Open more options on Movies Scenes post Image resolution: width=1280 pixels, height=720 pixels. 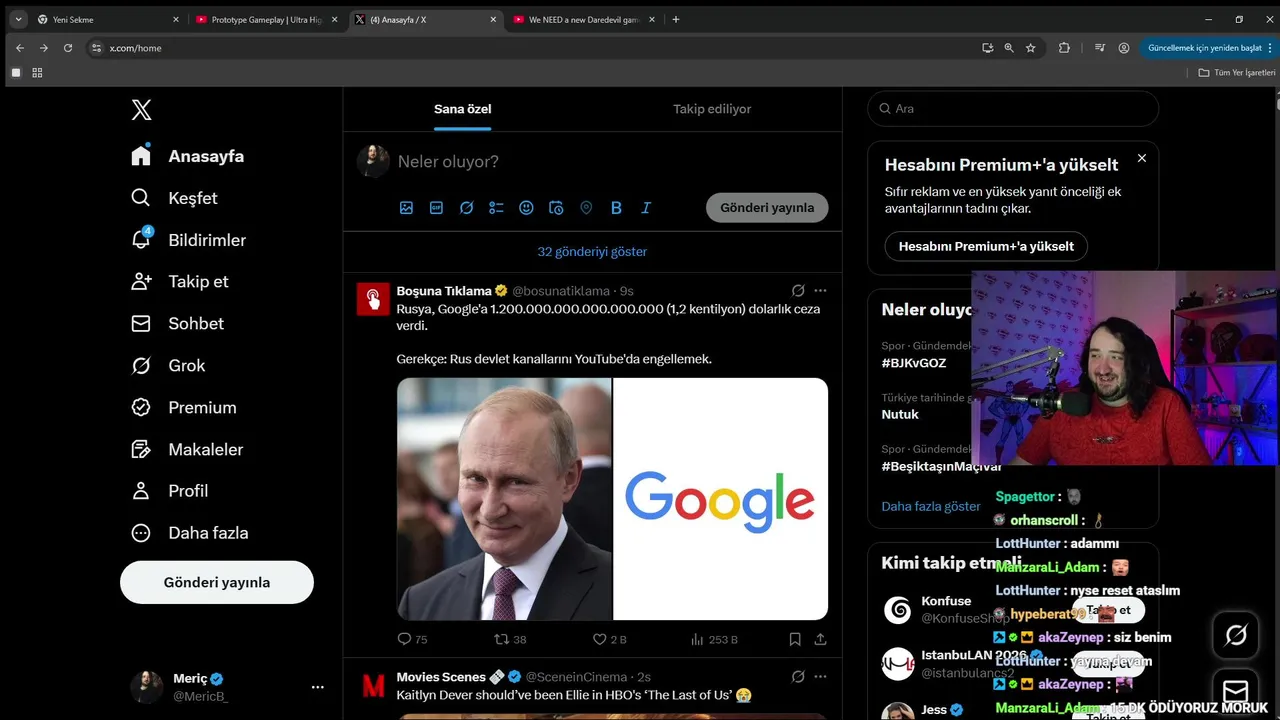coord(820,677)
